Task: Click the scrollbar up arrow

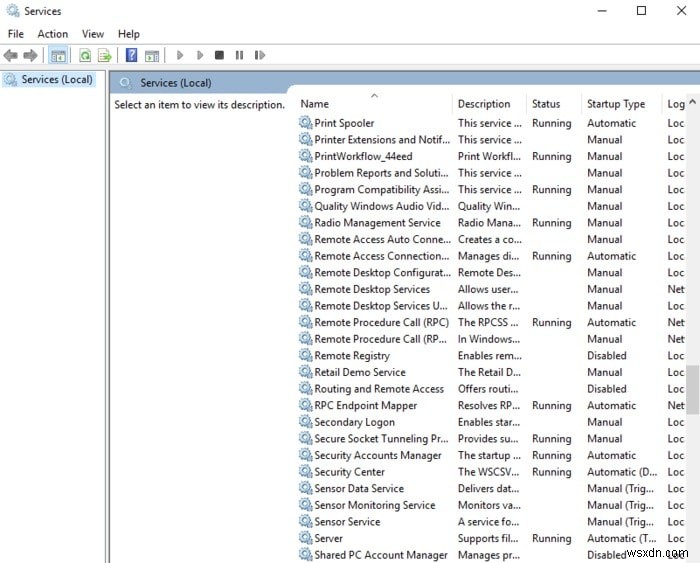Action: coord(693,102)
